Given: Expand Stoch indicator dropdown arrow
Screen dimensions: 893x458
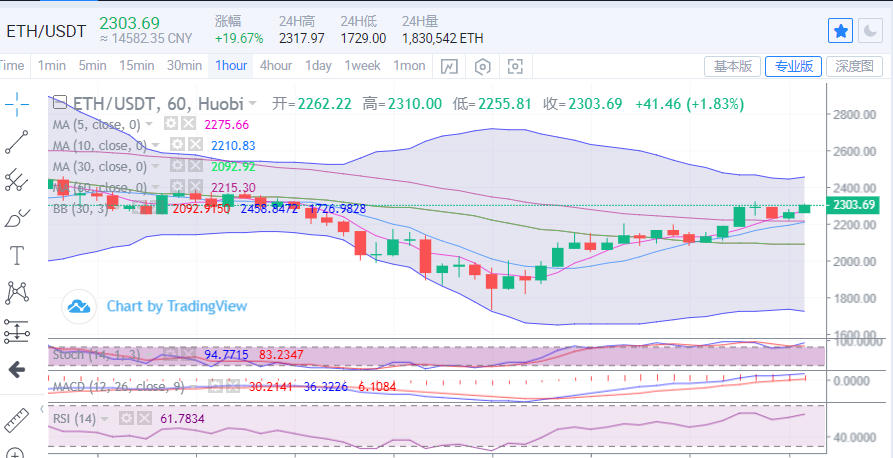Looking at the screenshot, I should click(151, 355).
